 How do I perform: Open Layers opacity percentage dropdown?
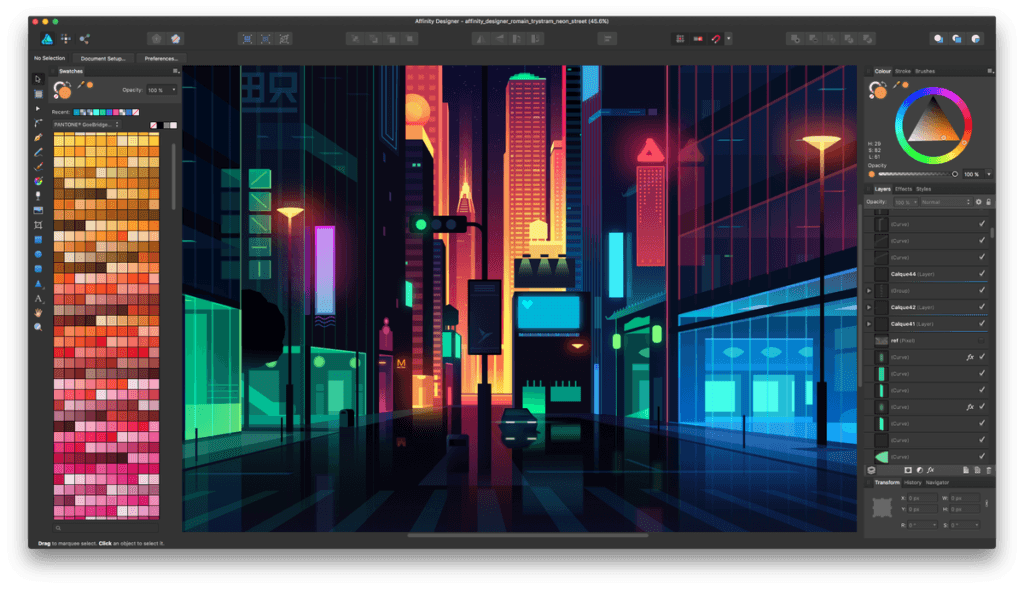pos(906,202)
